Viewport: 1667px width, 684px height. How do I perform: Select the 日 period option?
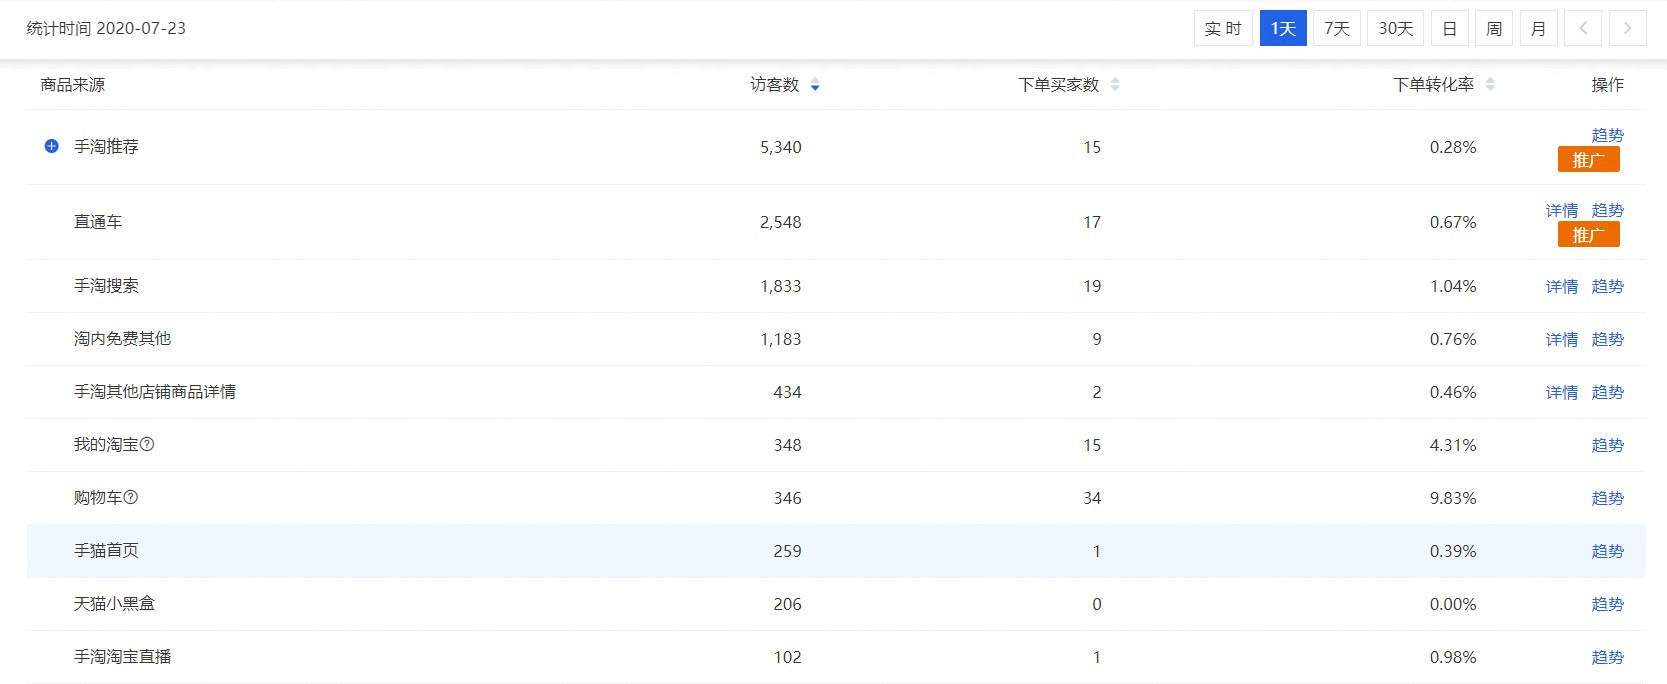tap(1449, 28)
